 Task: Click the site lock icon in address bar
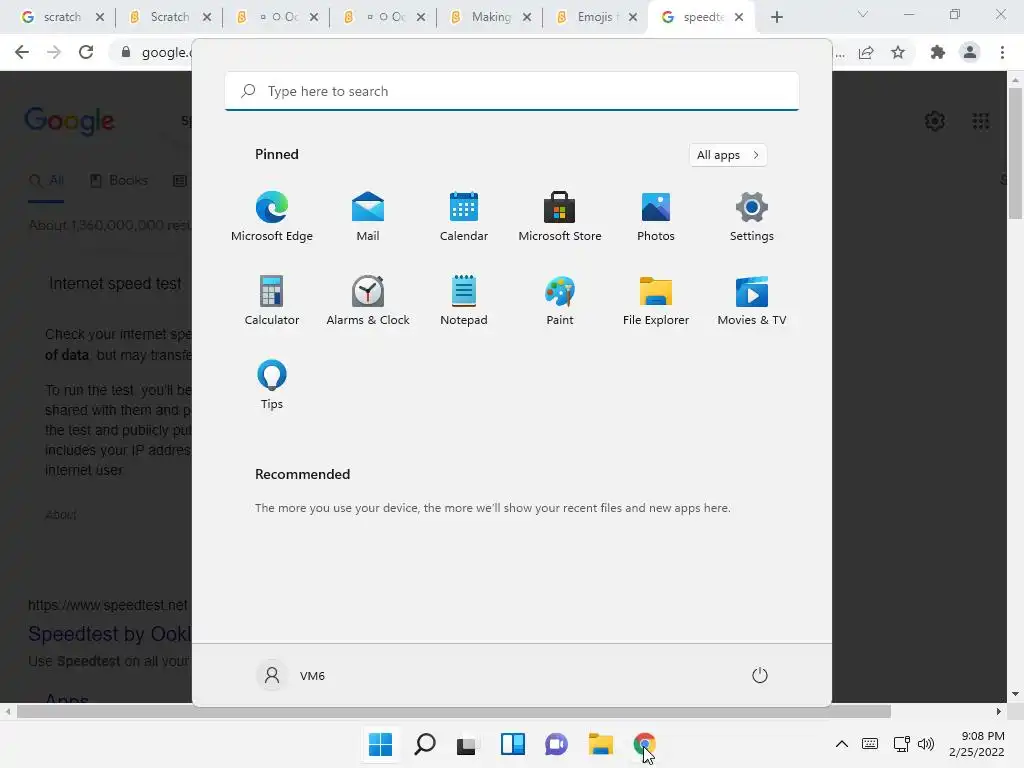click(126, 52)
